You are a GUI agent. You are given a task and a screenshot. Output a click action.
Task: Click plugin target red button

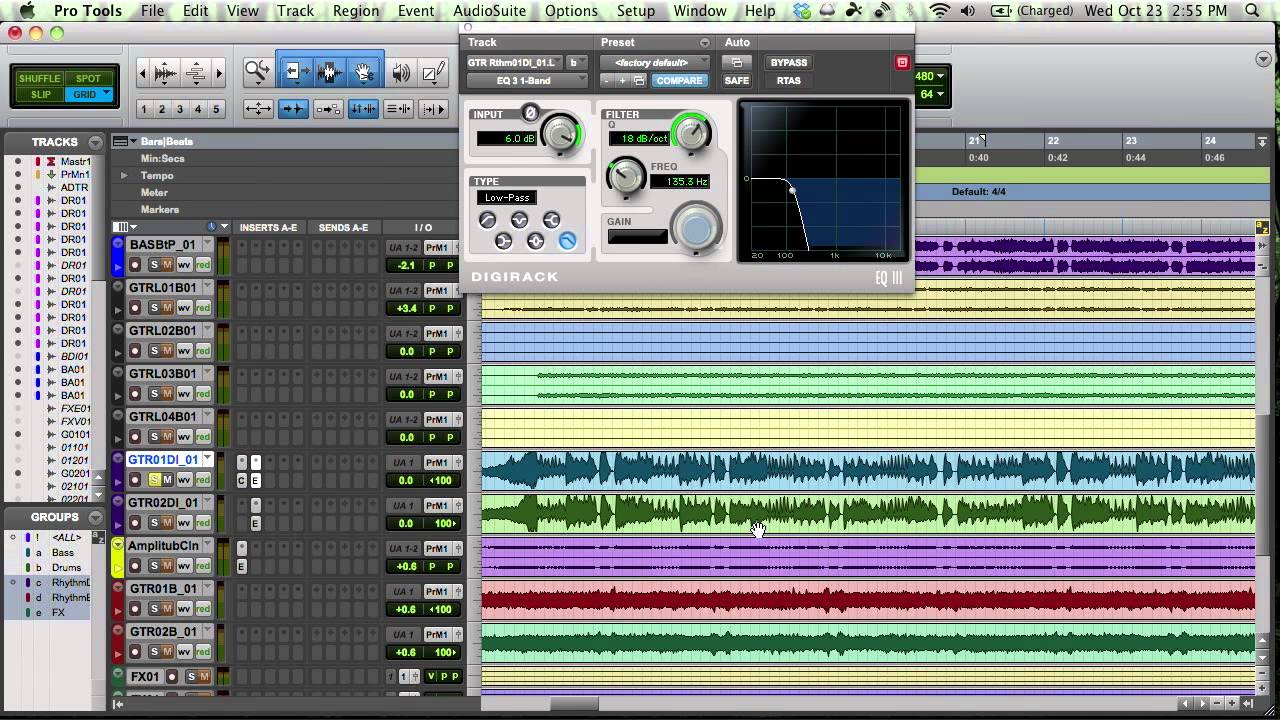click(902, 62)
